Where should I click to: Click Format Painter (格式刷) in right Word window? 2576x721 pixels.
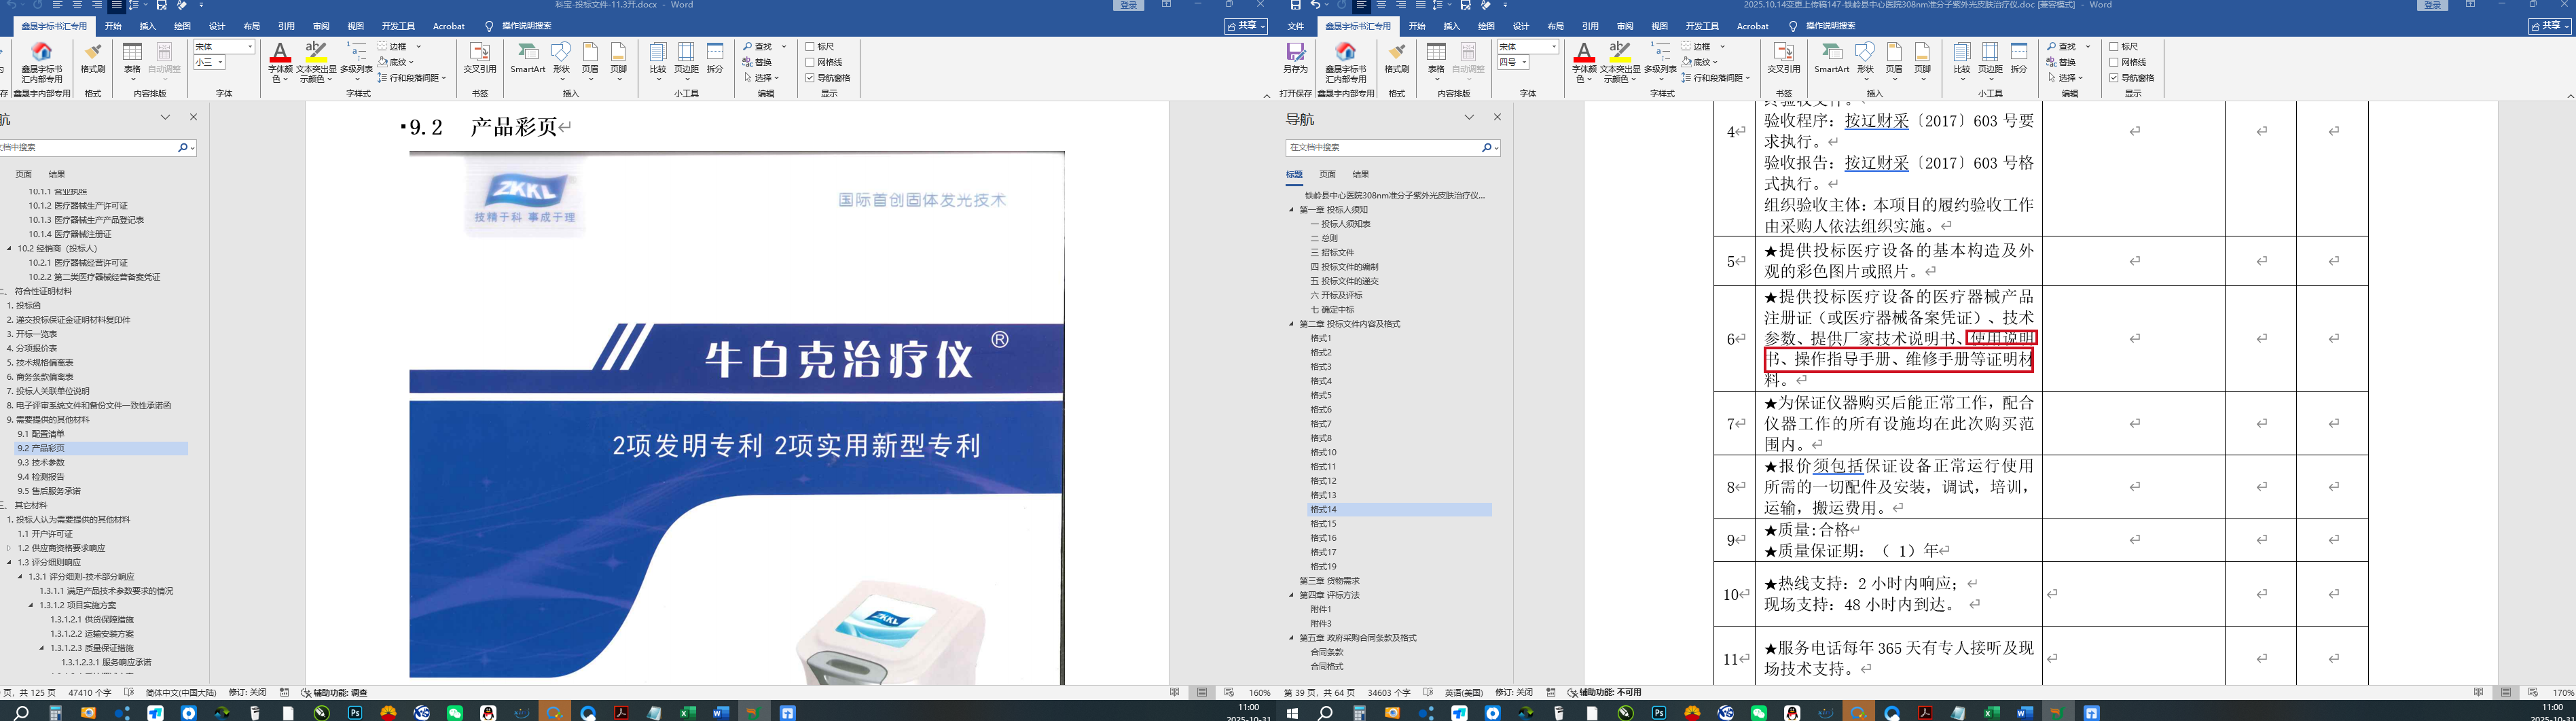pyautogui.click(x=1397, y=59)
